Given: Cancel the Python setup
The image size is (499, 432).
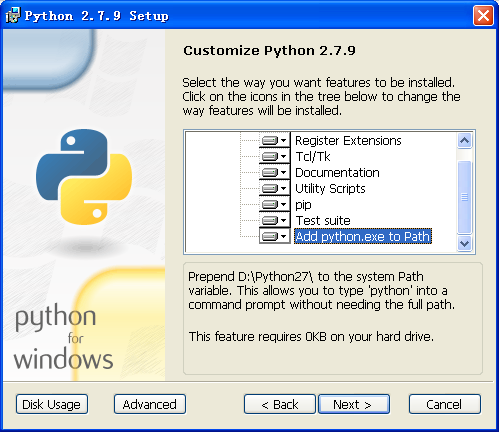Looking at the screenshot, I should click(445, 404).
